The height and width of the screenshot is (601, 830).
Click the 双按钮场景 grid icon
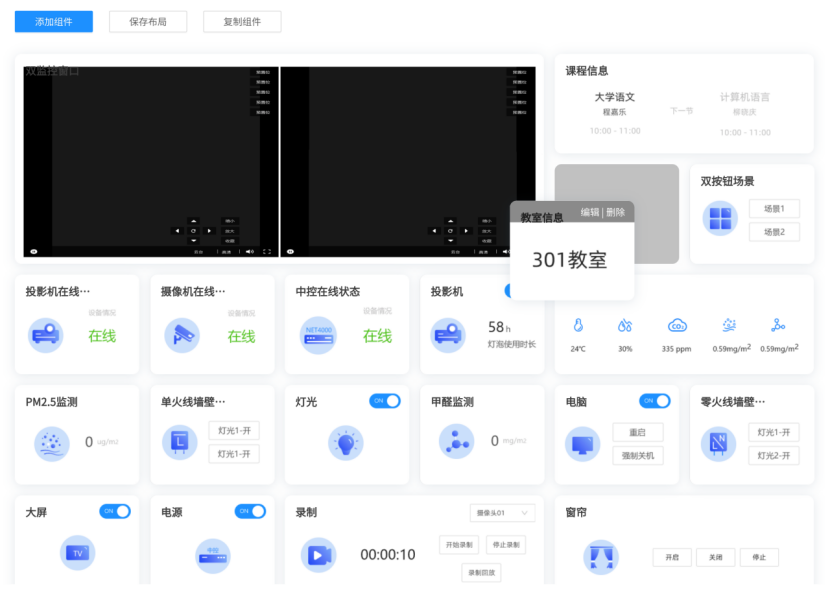click(720, 218)
